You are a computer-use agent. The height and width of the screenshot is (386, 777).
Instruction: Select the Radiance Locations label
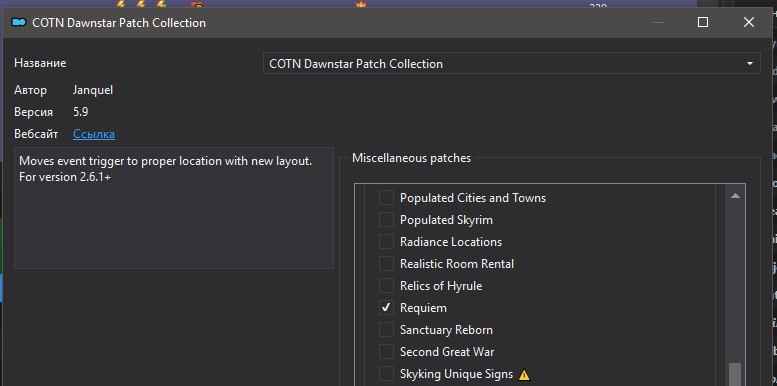pyautogui.click(x=451, y=242)
